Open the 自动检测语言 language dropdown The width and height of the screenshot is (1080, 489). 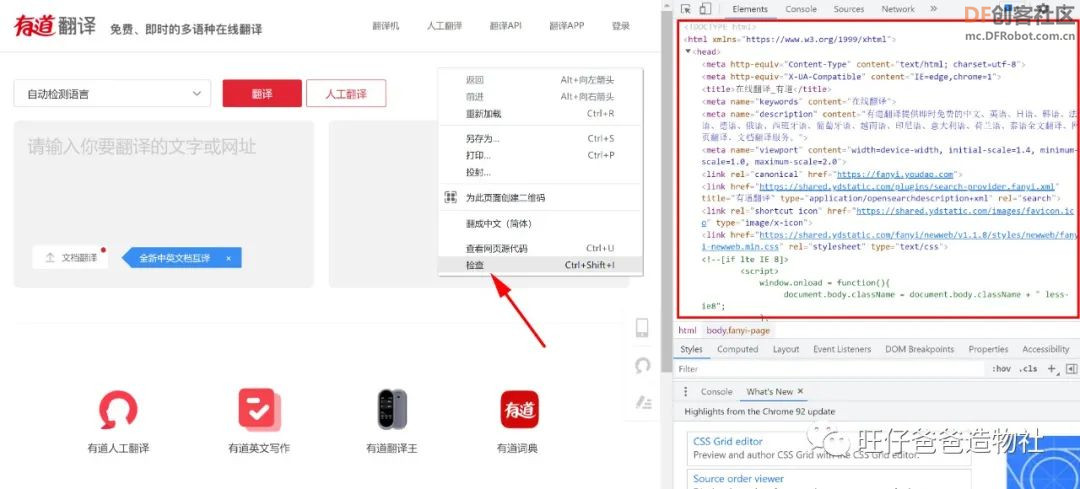112,94
